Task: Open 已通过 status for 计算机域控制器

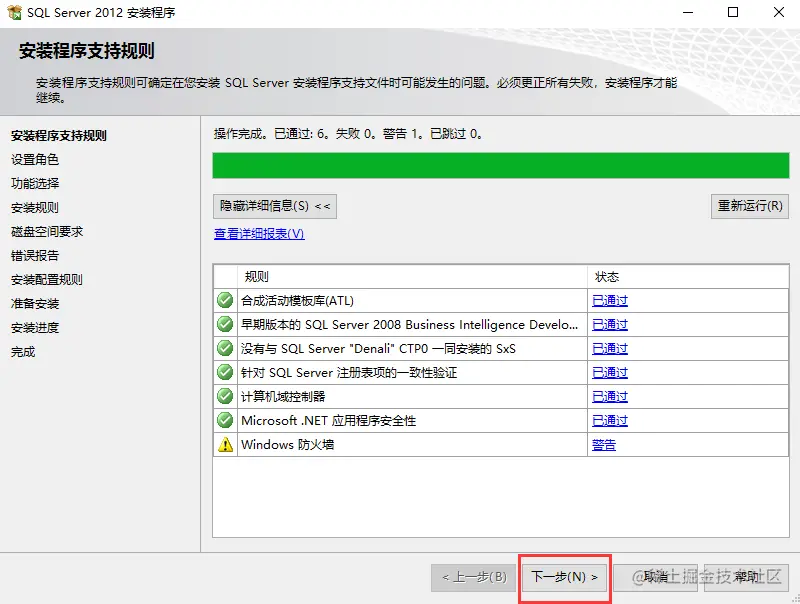Action: pos(610,396)
